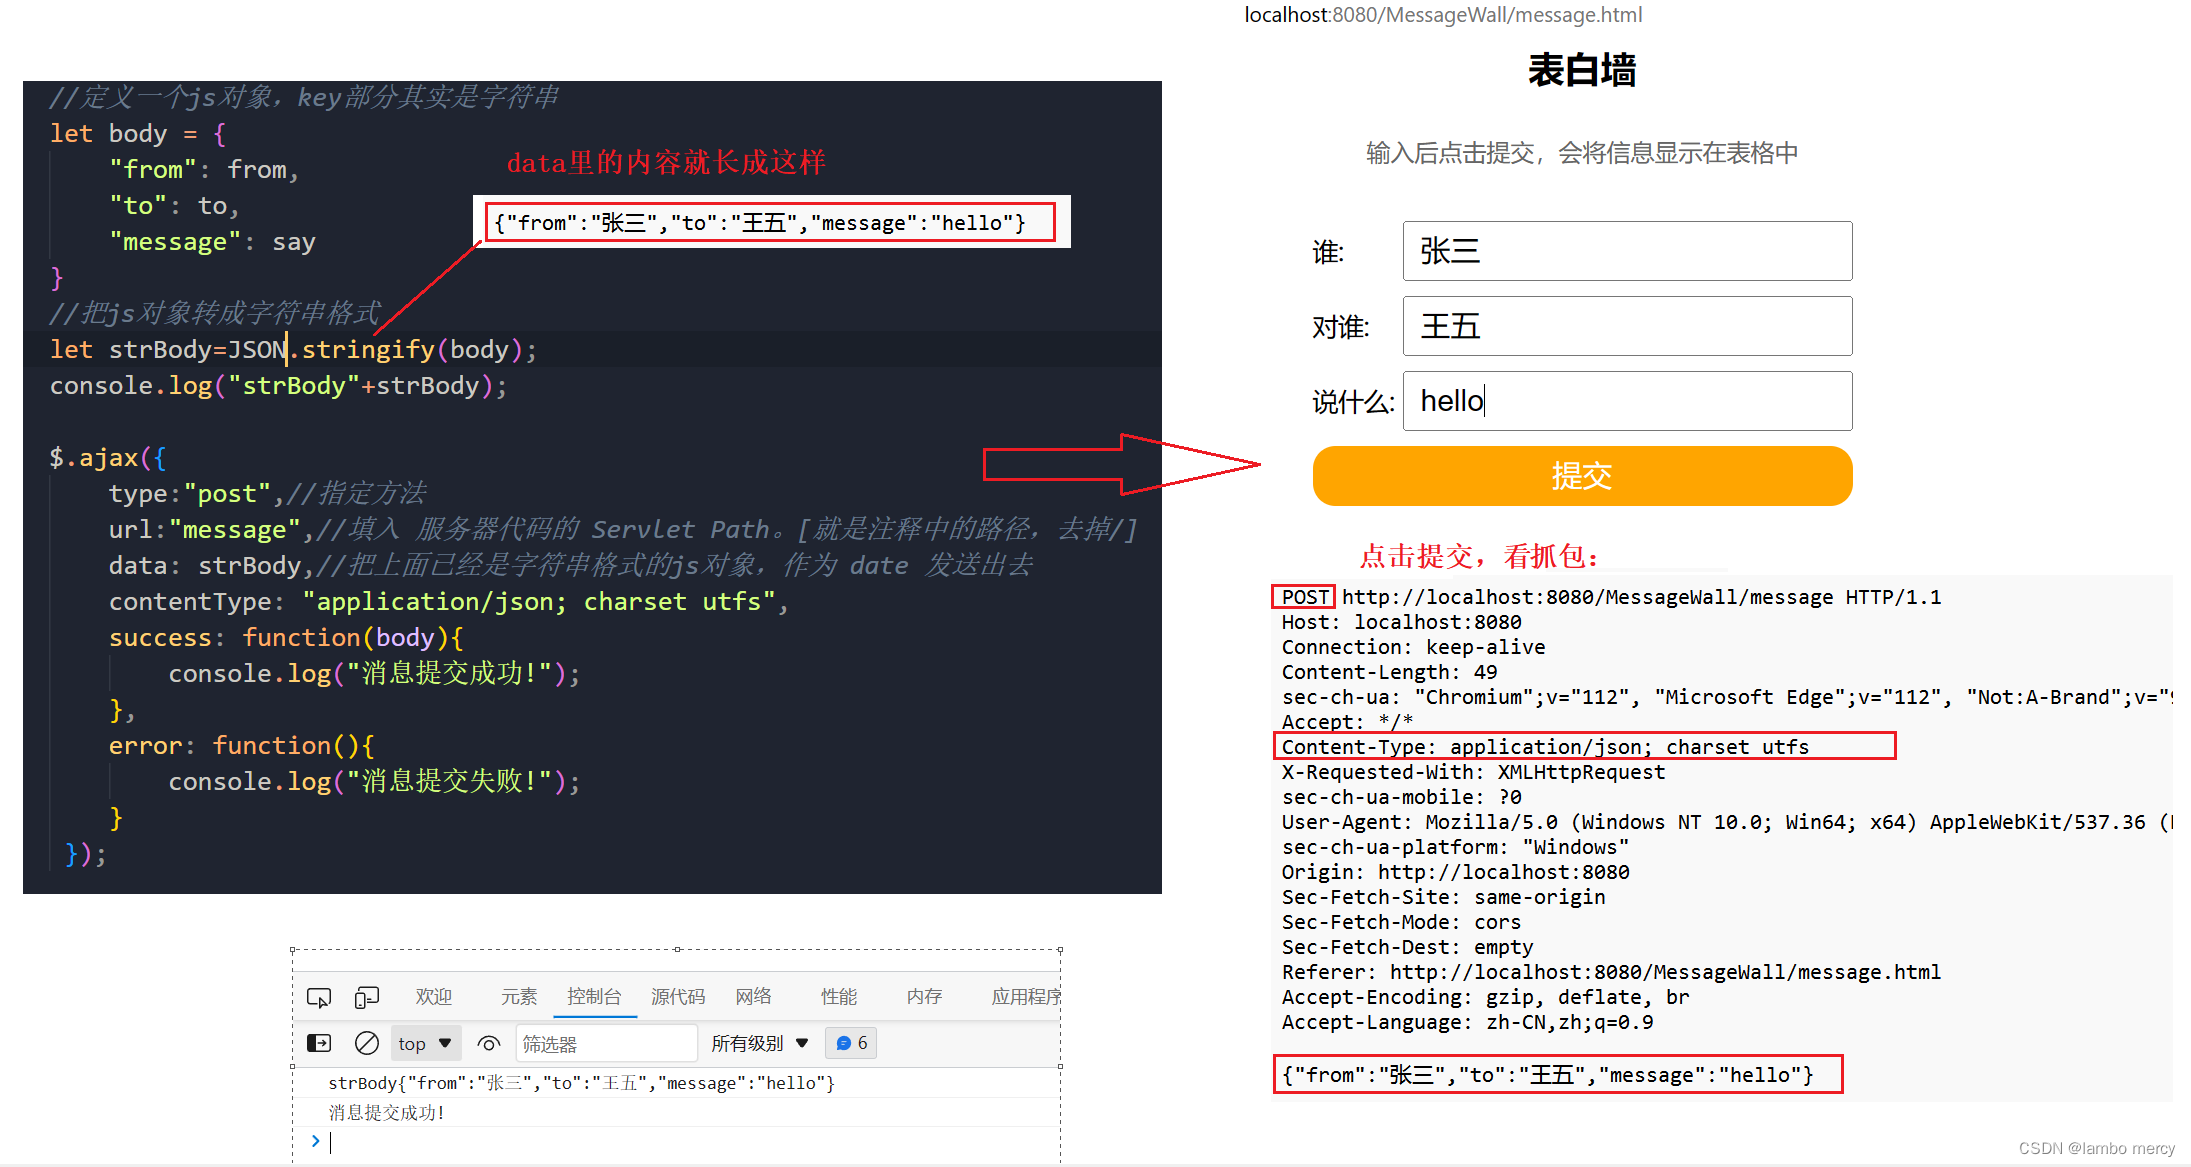Click the console prompt chevron

tap(316, 1141)
